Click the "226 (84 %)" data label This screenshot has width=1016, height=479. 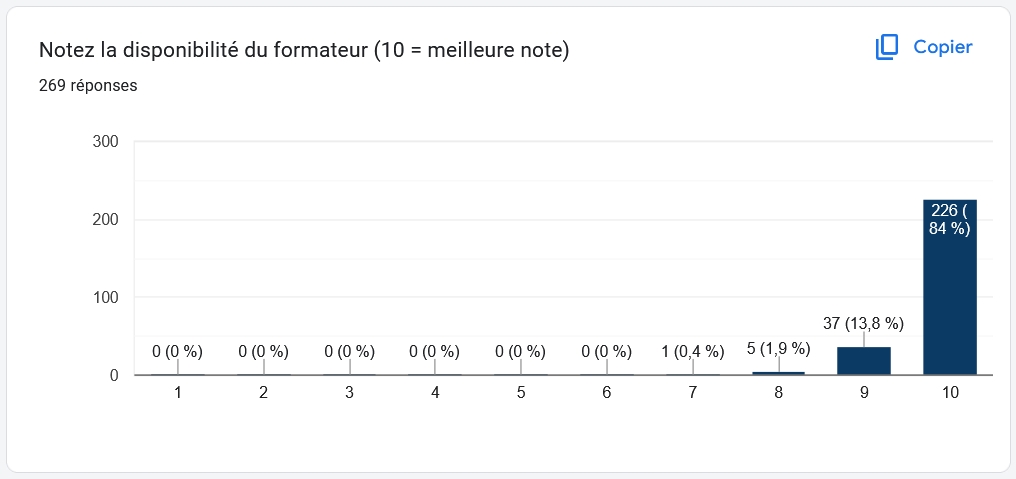949,219
